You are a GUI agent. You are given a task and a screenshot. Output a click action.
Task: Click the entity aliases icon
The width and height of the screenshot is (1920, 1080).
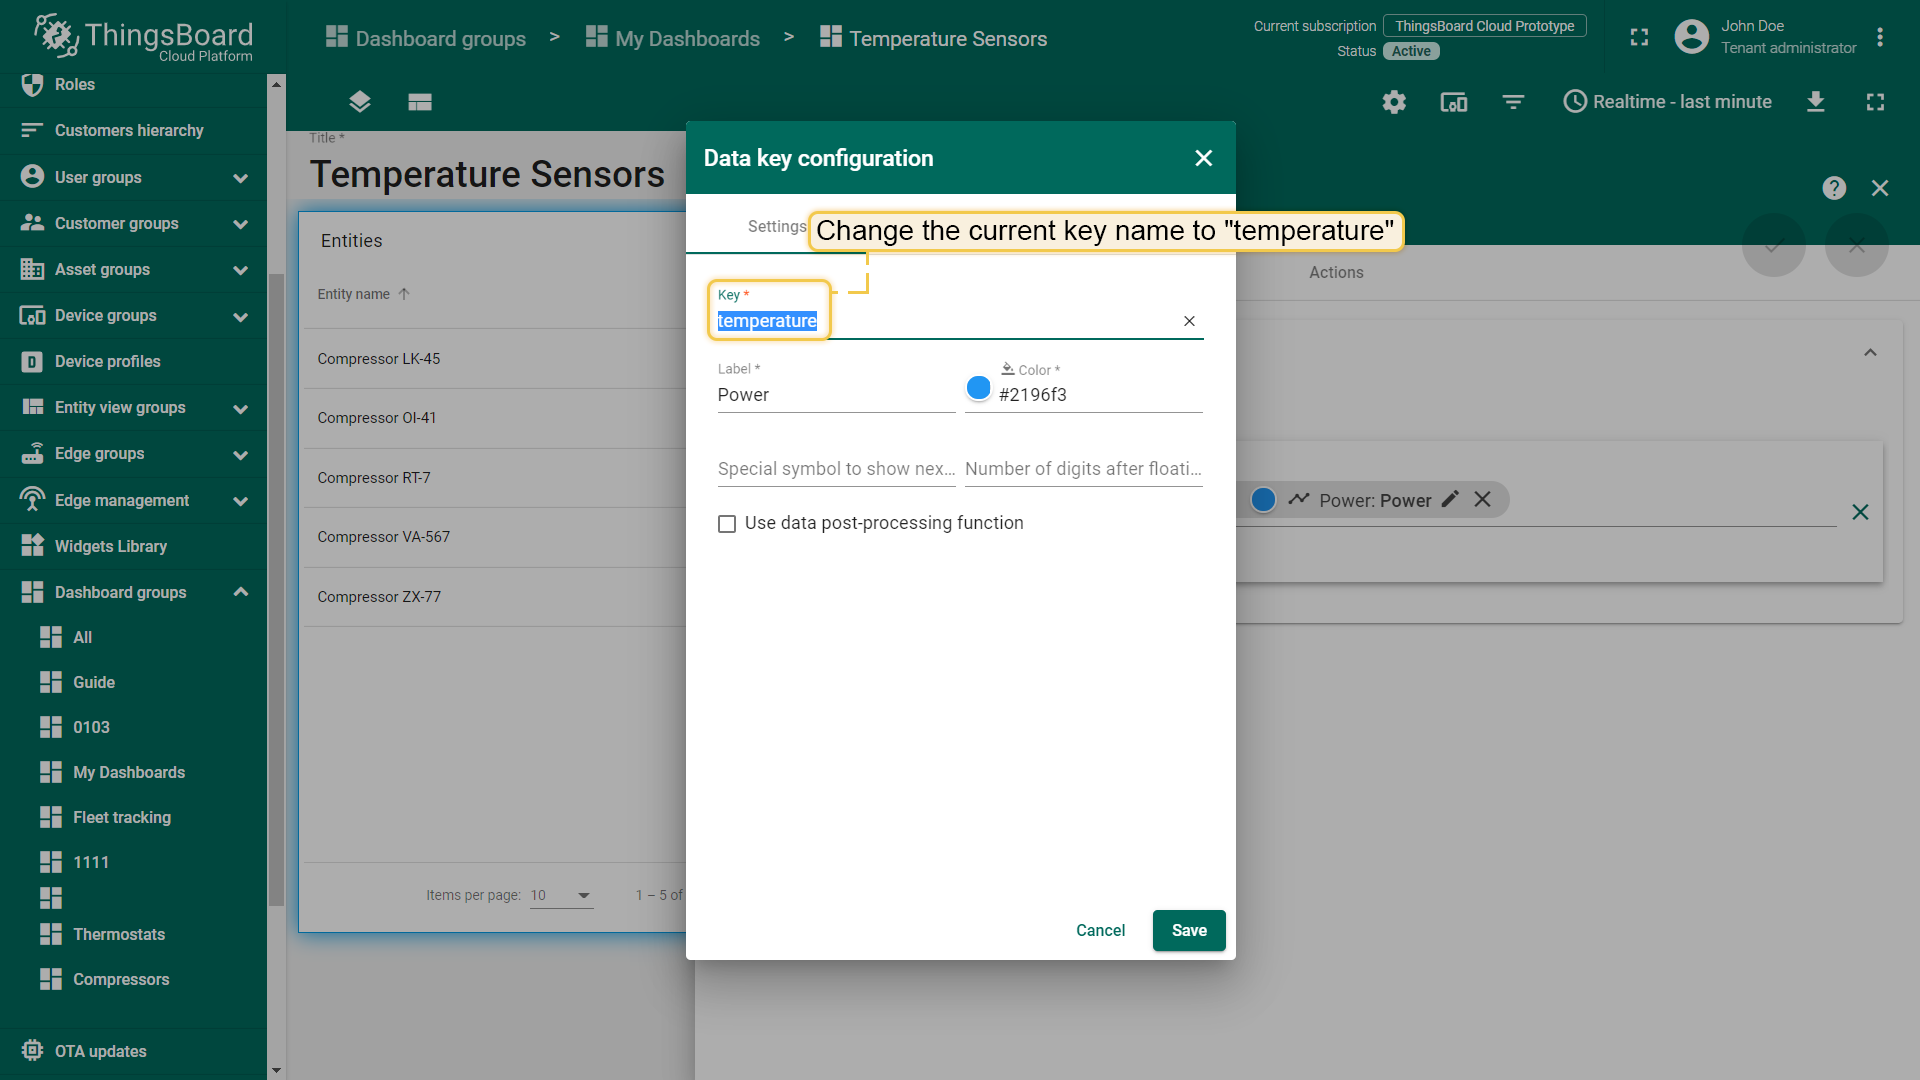pyautogui.click(x=1453, y=102)
